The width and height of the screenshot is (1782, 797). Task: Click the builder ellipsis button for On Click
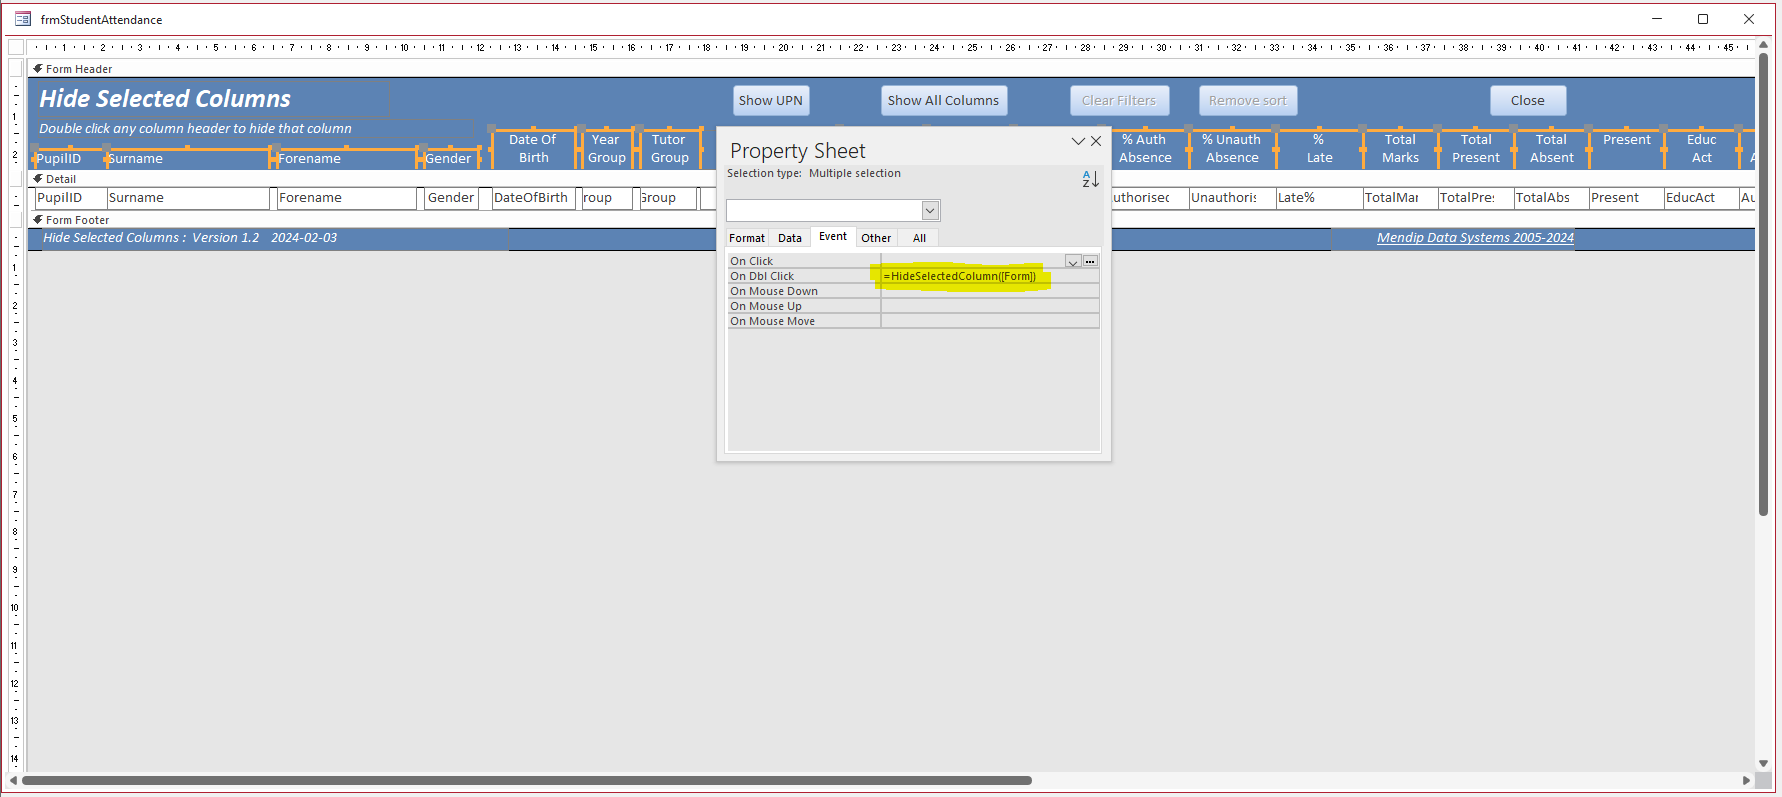click(1090, 261)
